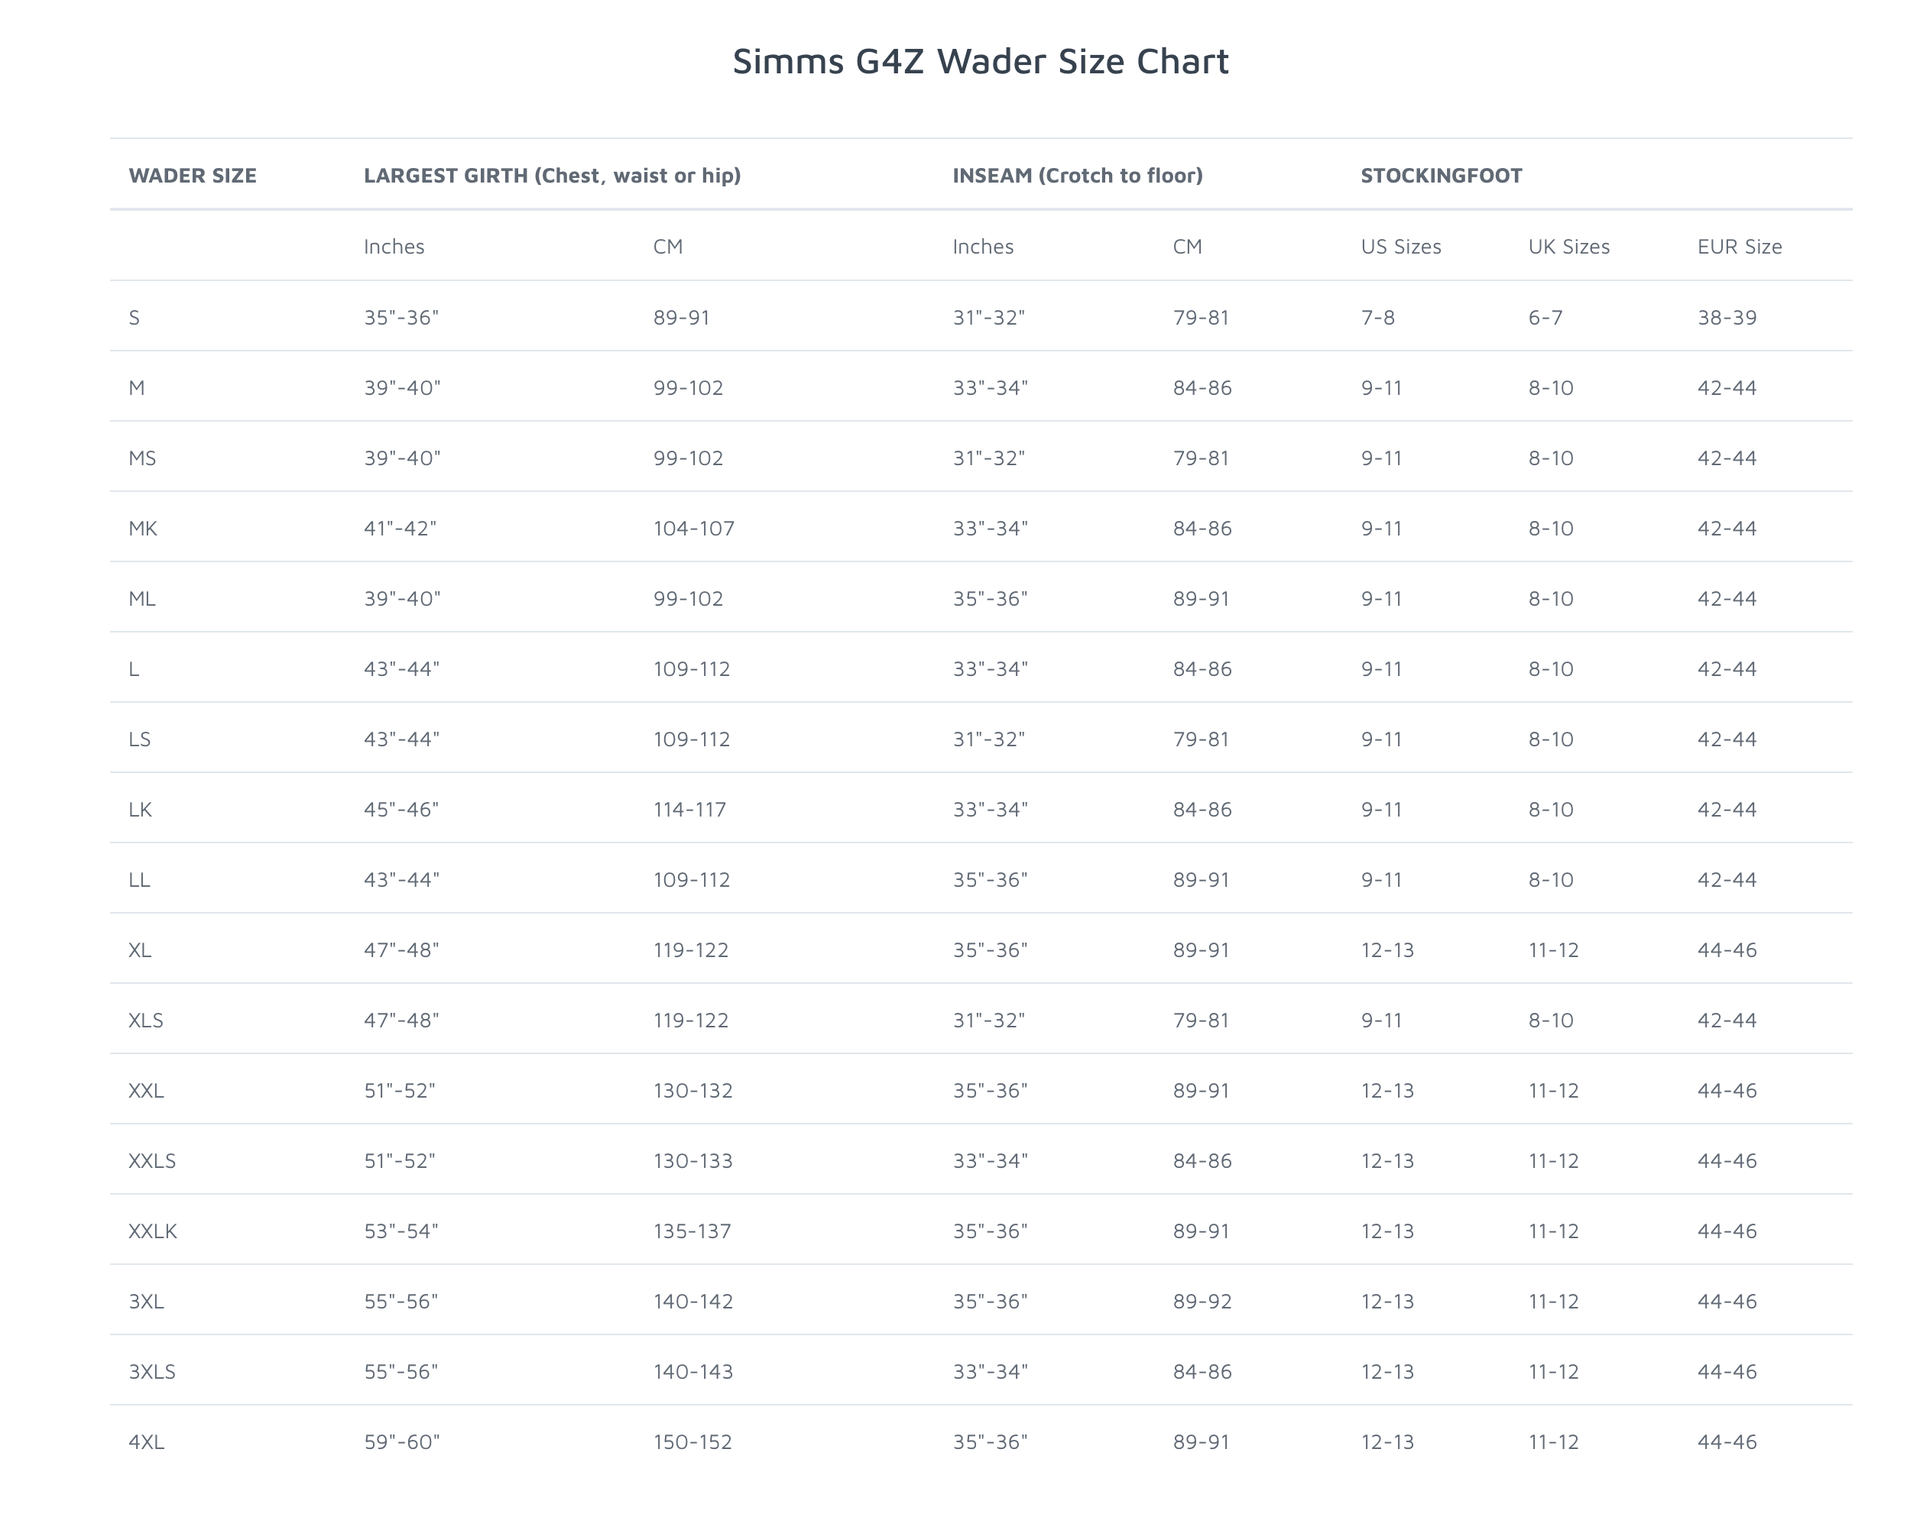This screenshot has height=1517, width=1920.
Task: Click the 38-39 EUR size cell
Action: coord(1727,318)
